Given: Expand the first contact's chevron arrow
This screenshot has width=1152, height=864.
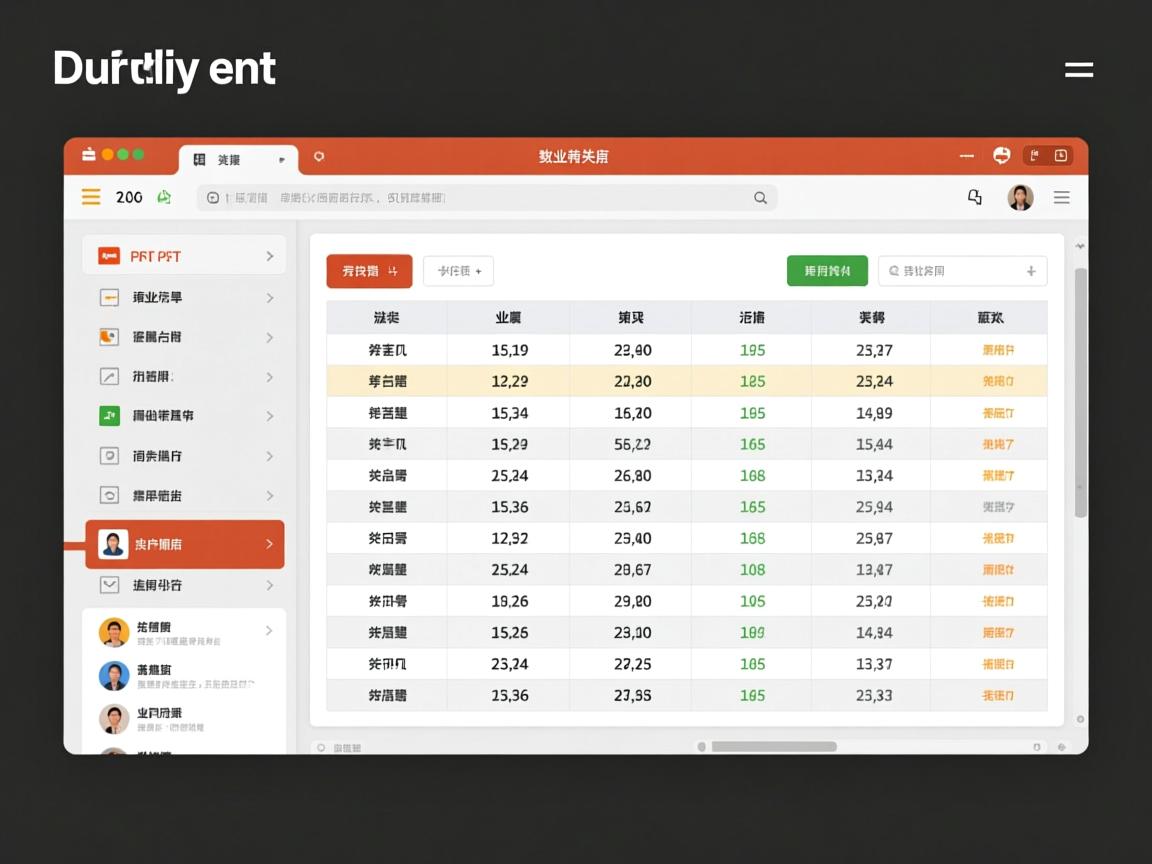Looking at the screenshot, I should click(269, 631).
